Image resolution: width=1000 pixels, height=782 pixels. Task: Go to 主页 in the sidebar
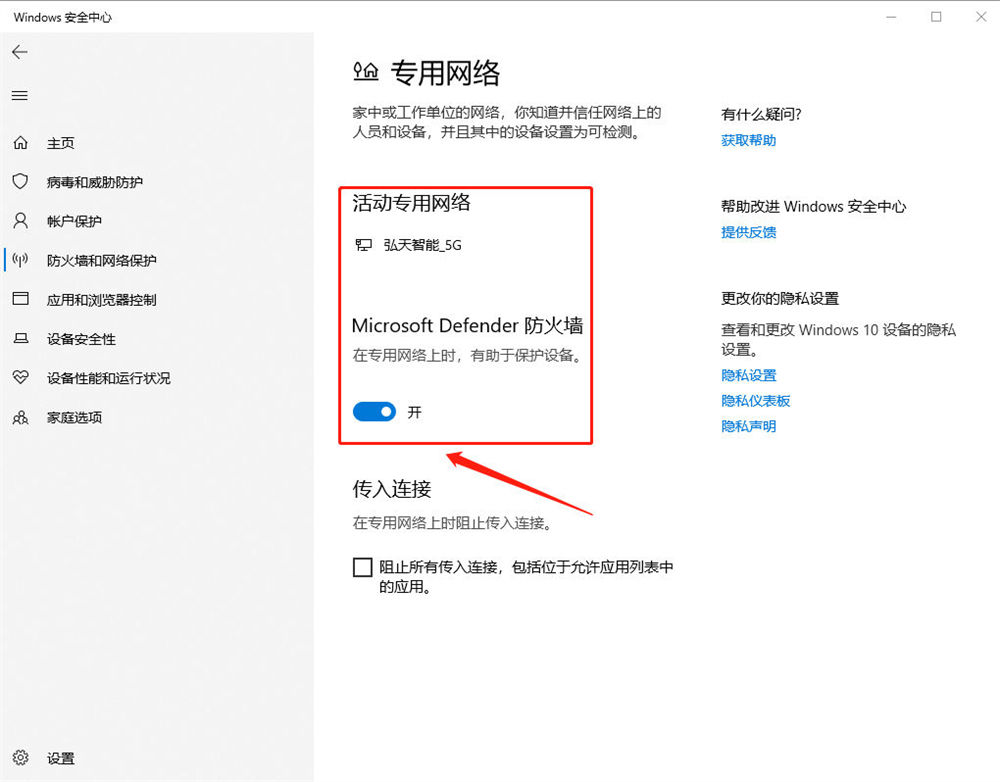coord(61,143)
